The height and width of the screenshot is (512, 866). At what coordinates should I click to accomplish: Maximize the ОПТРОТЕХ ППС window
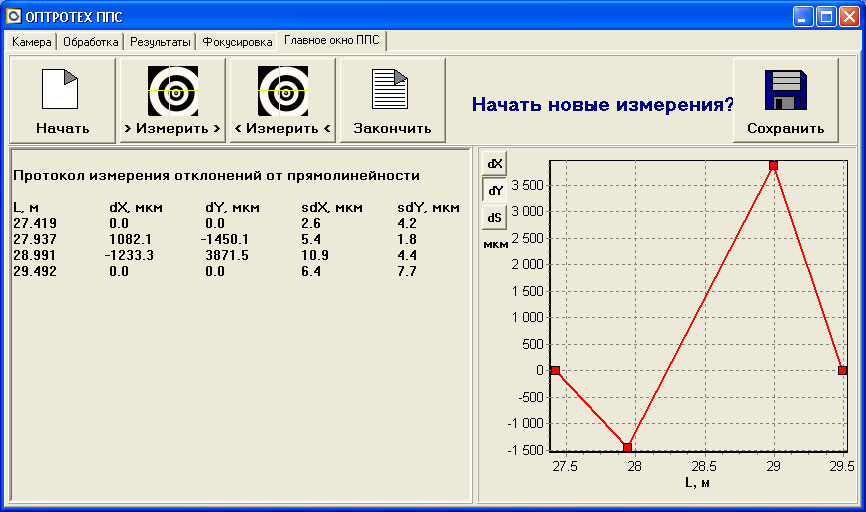click(826, 17)
